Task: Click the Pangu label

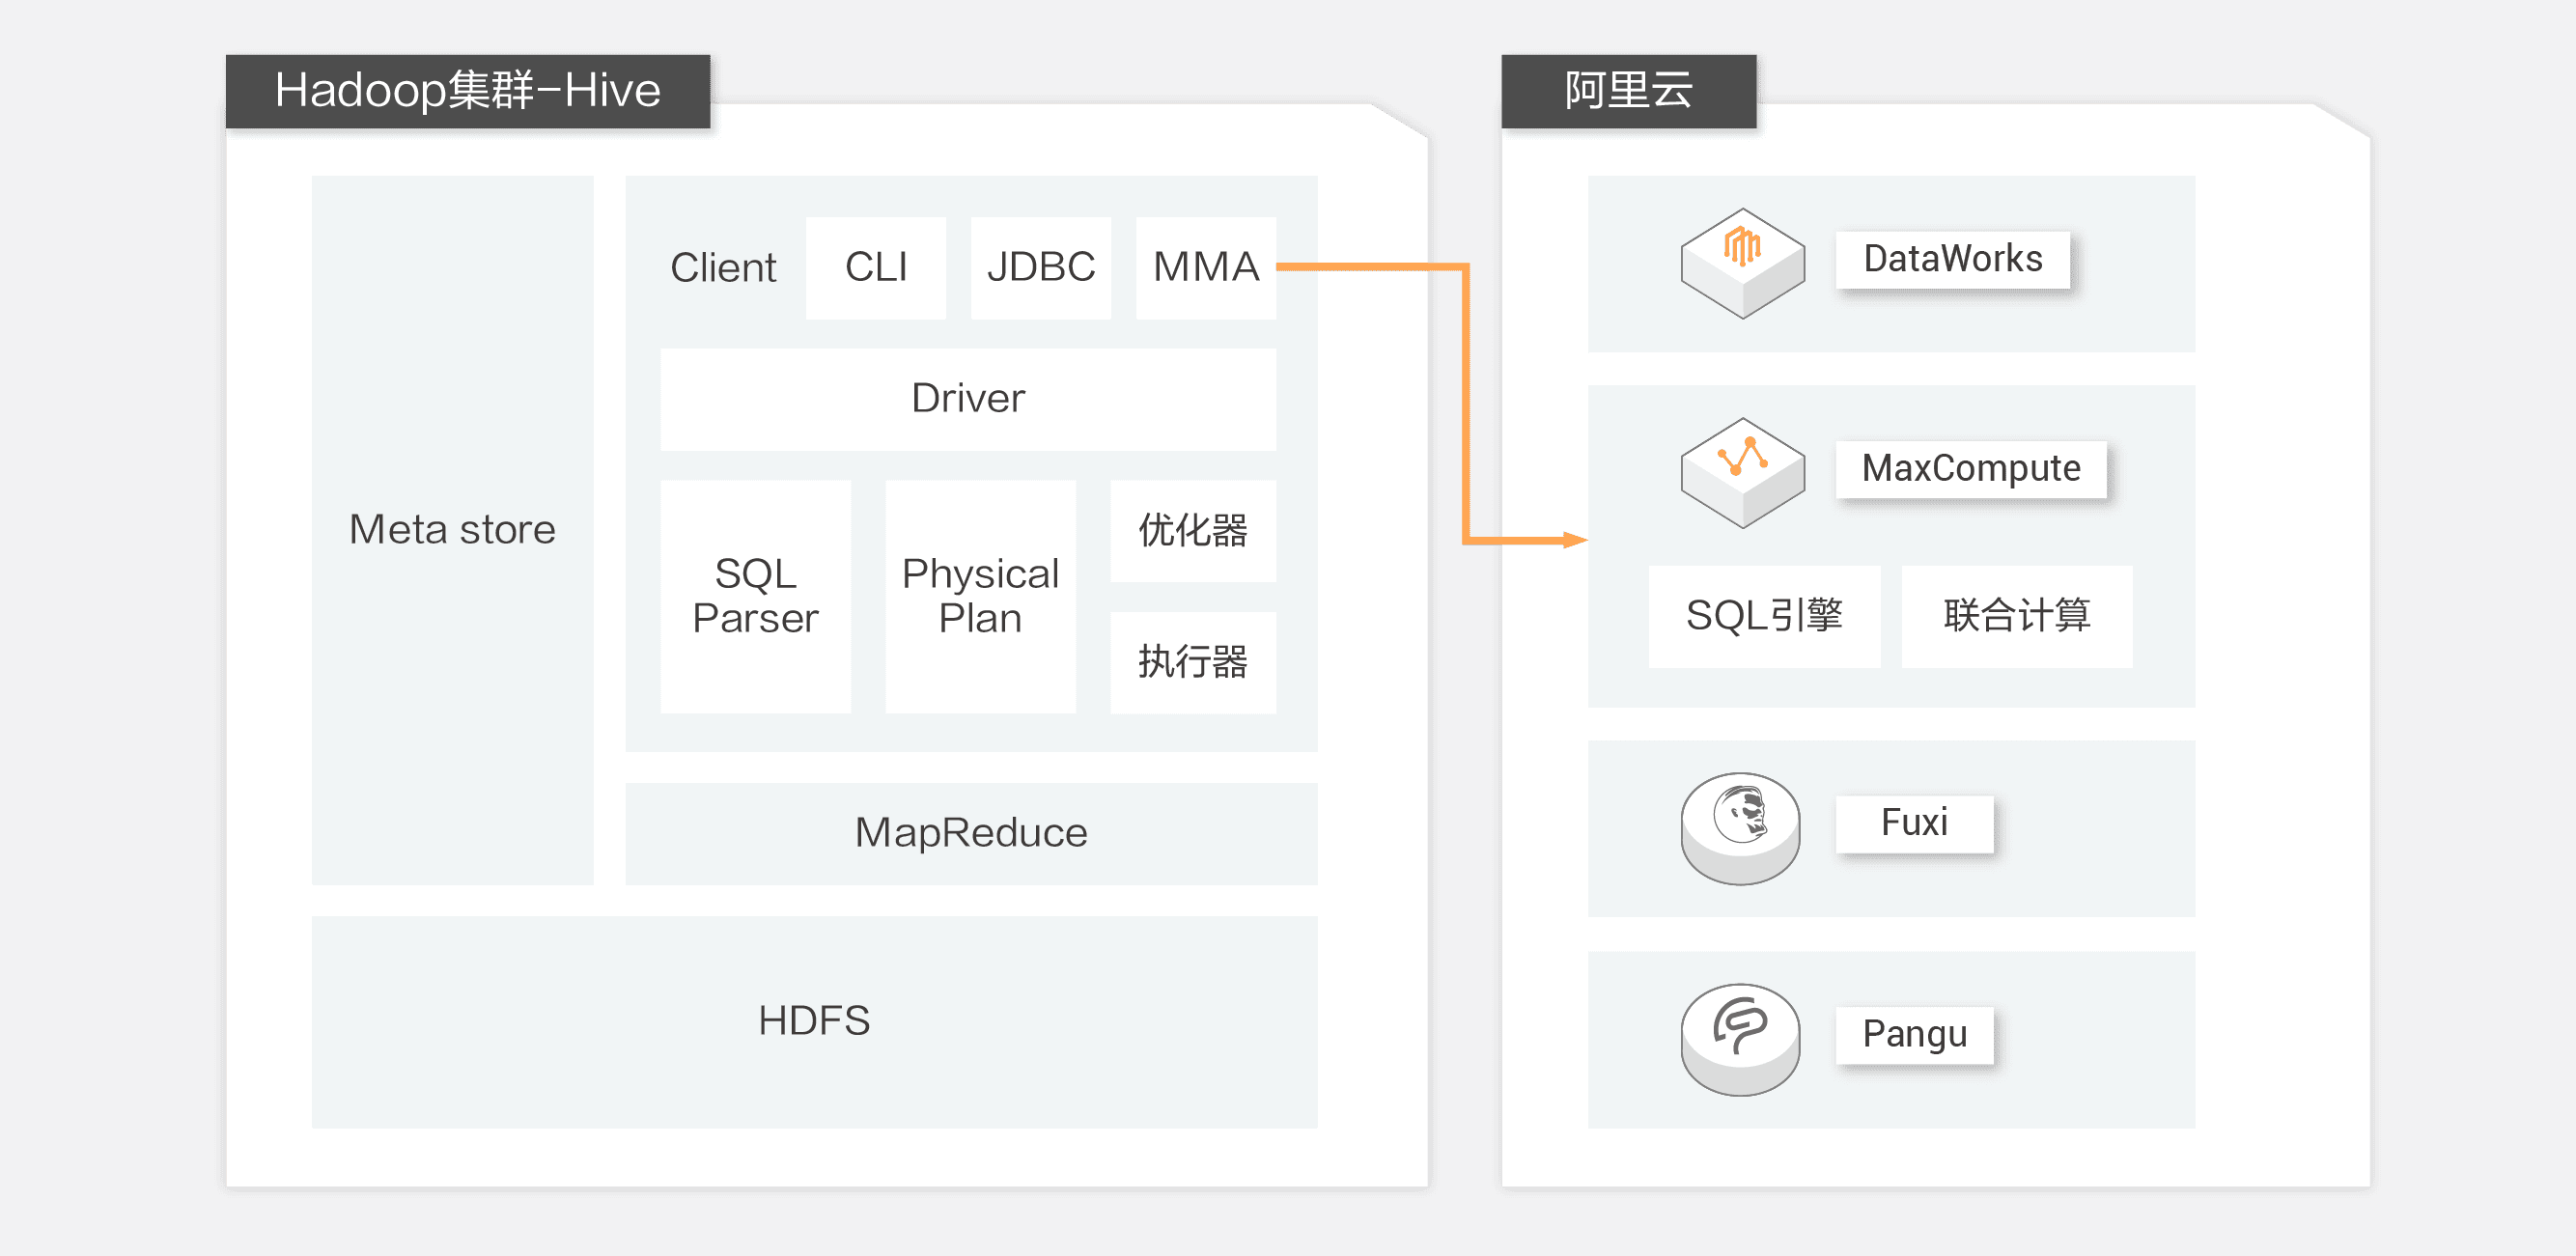Action: pos(1913,1034)
